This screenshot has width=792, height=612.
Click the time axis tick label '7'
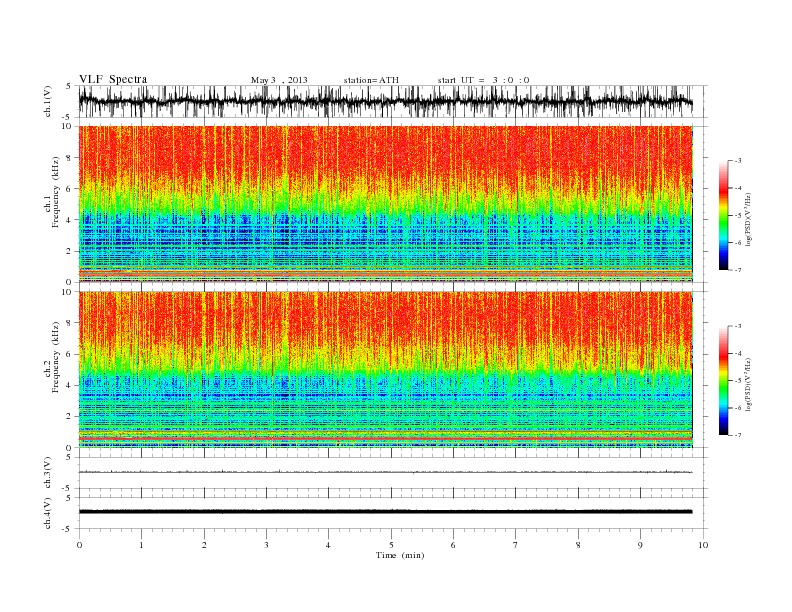point(516,545)
